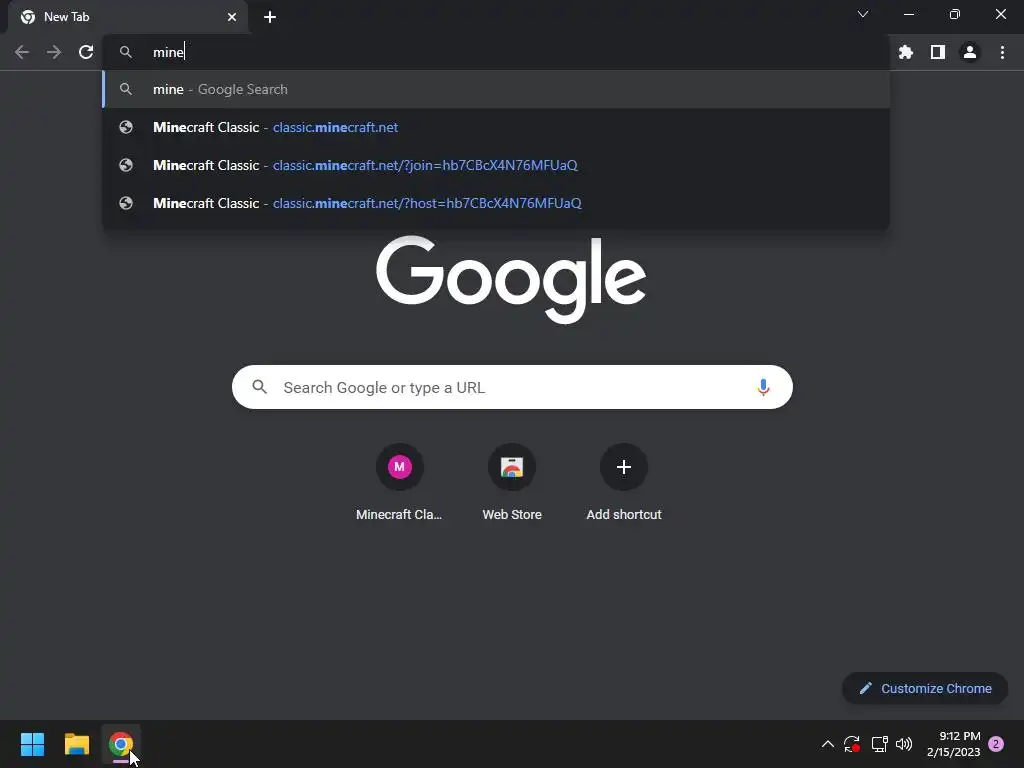Open the network tray icon
This screenshot has width=1024, height=768.
(x=879, y=744)
